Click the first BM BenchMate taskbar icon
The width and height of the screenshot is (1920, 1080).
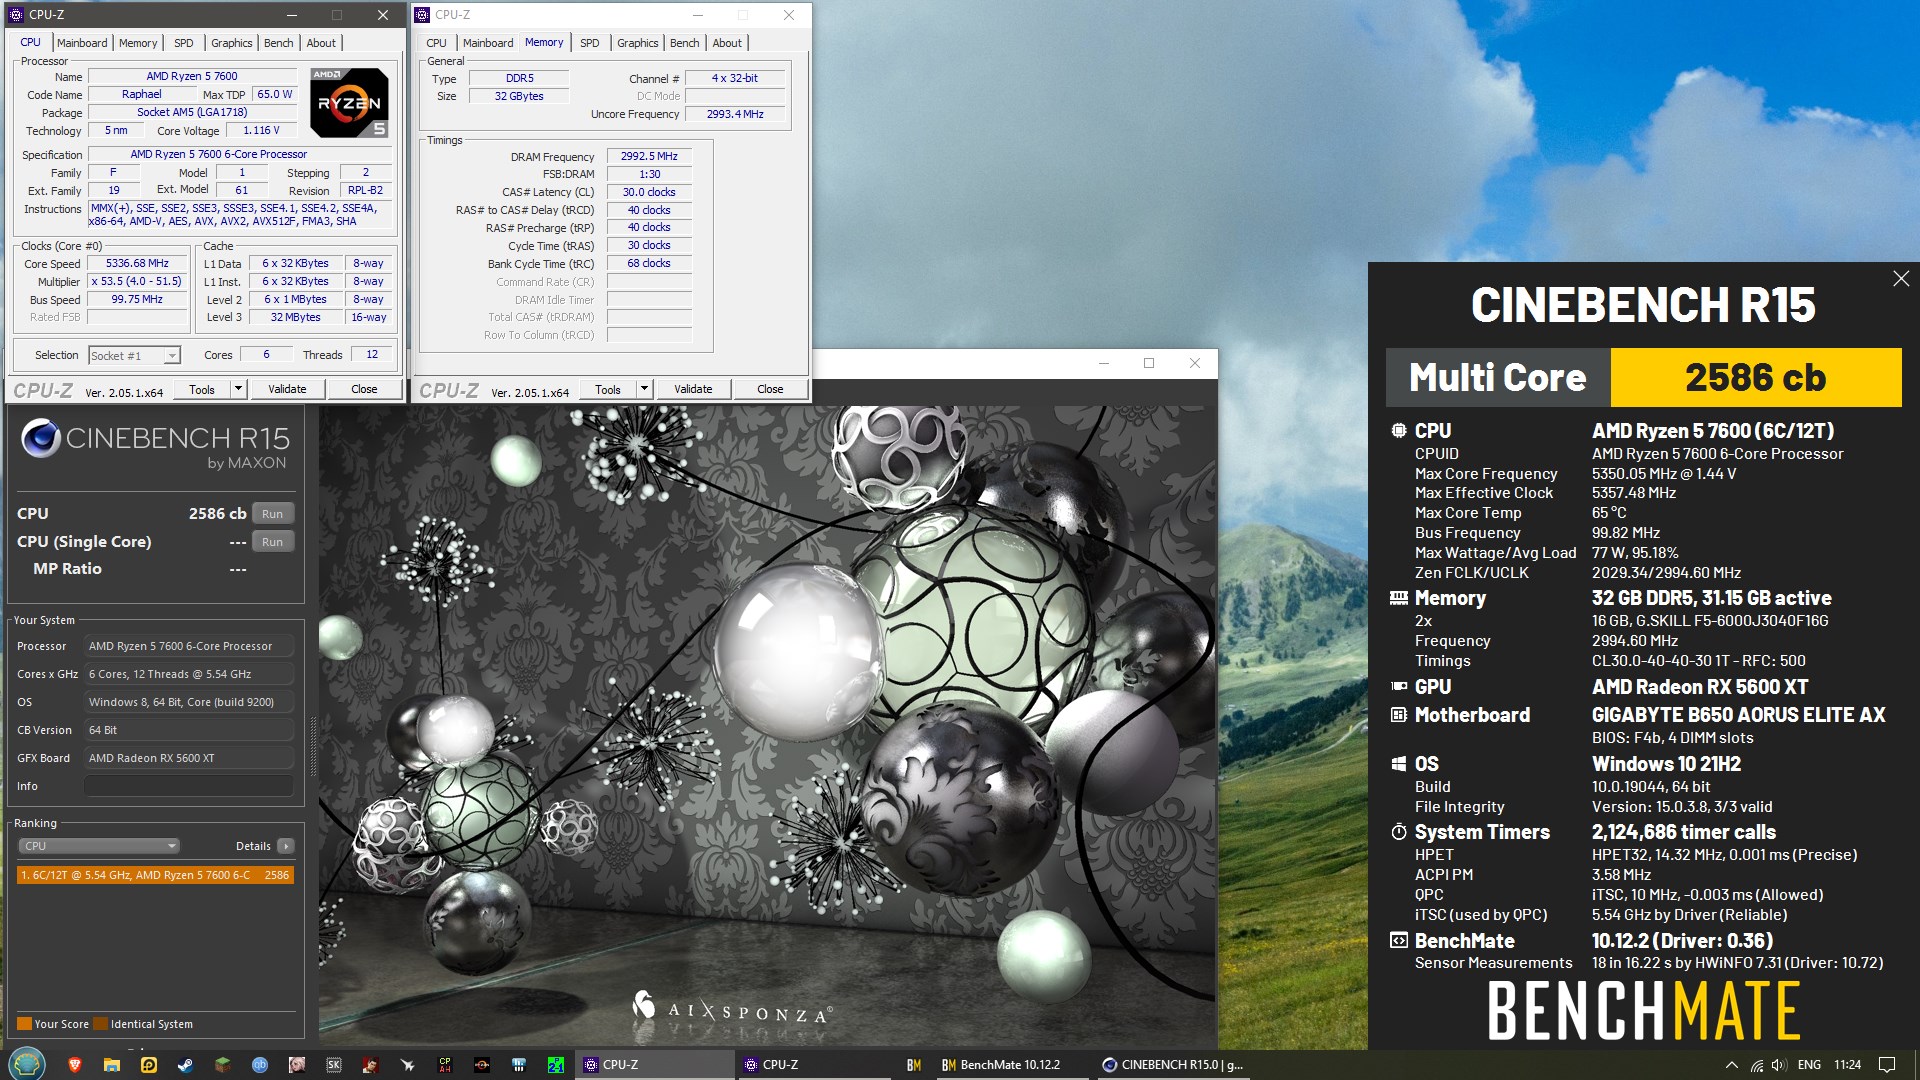point(914,1065)
